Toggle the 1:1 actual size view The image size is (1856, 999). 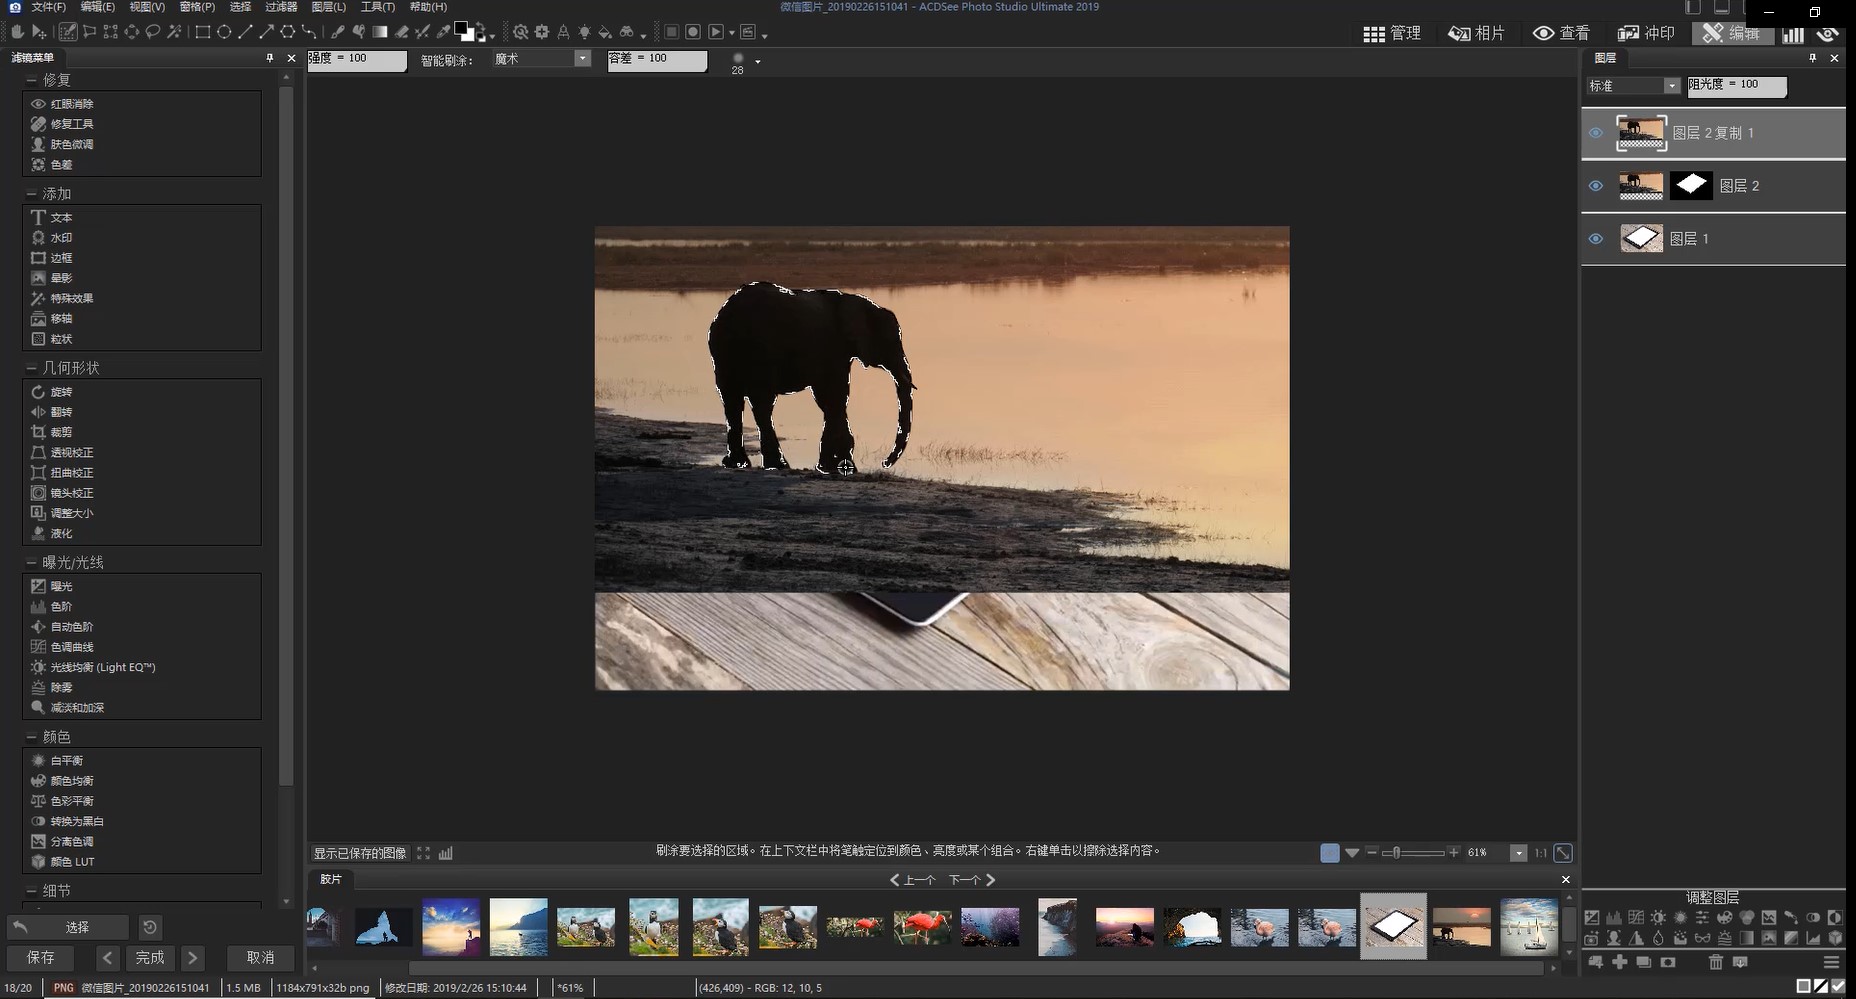pyautogui.click(x=1541, y=853)
